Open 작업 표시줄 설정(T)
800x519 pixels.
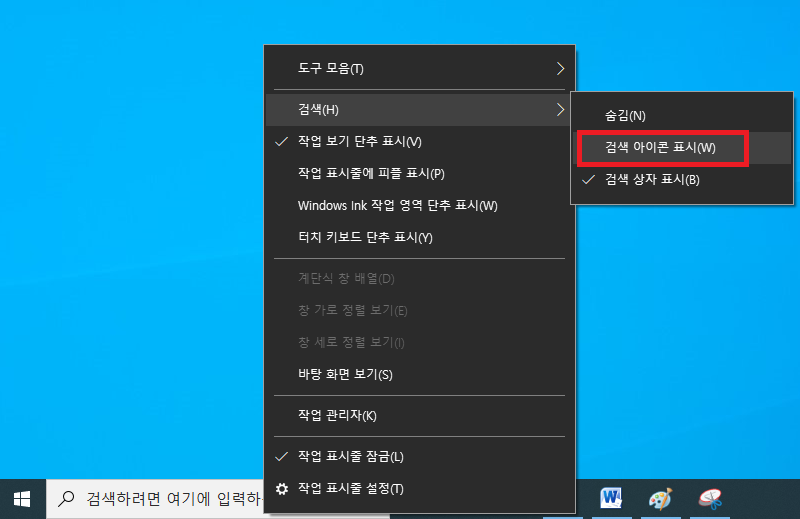(419, 489)
